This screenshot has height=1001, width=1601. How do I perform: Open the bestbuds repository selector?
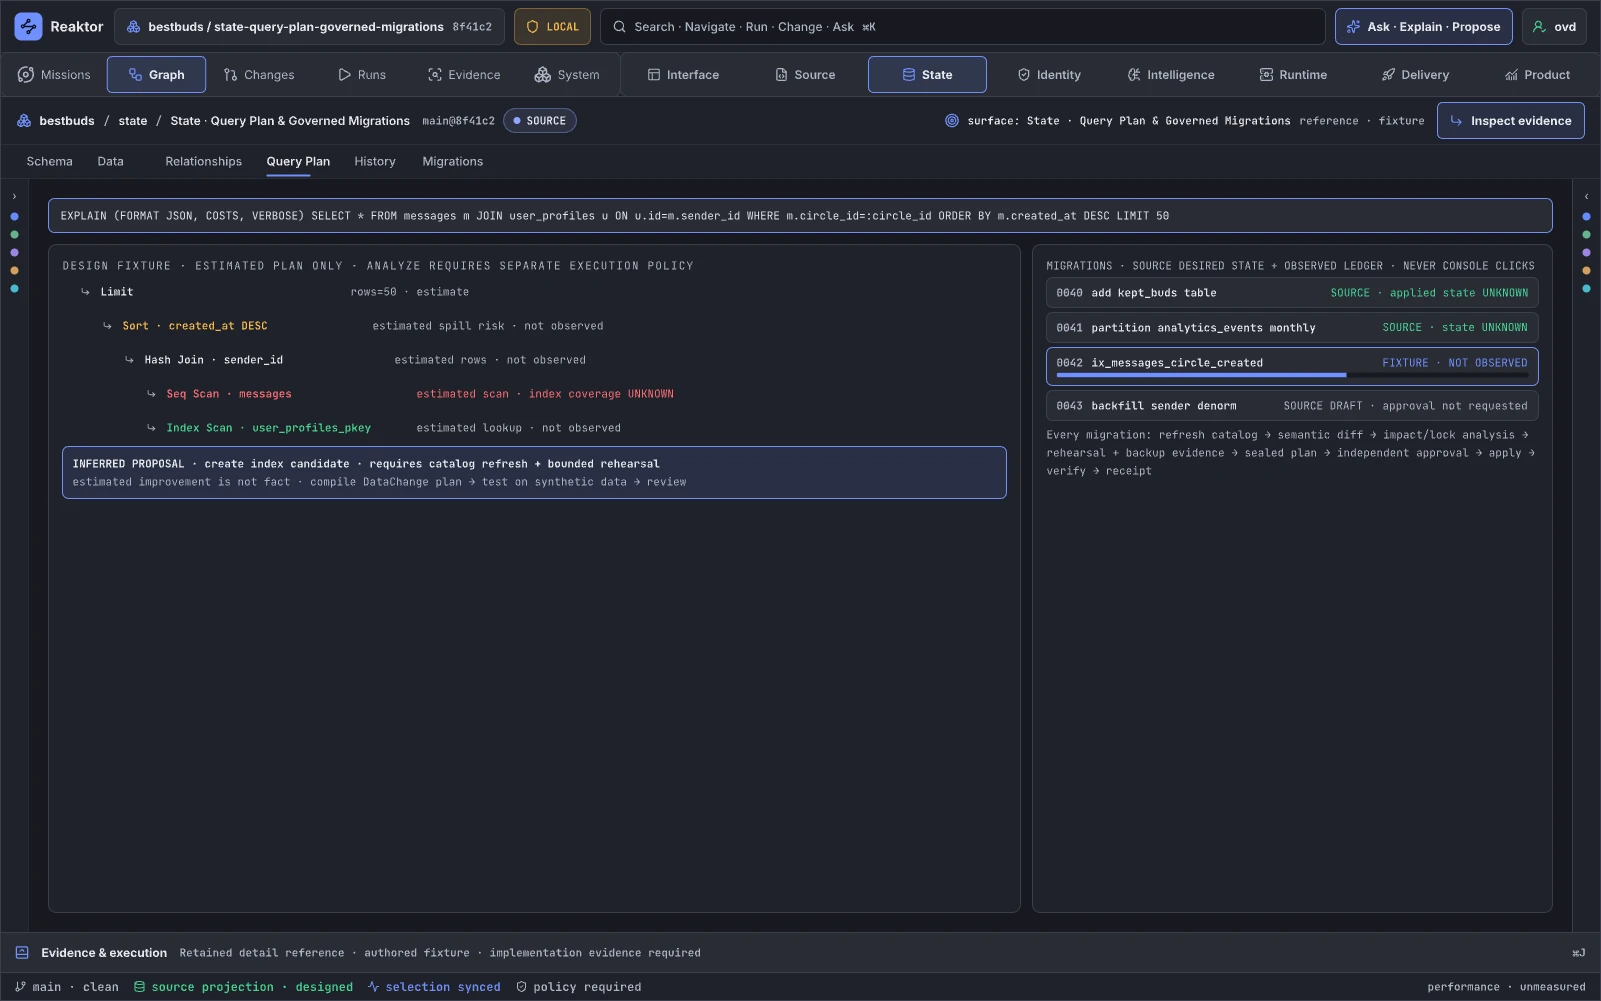point(310,27)
